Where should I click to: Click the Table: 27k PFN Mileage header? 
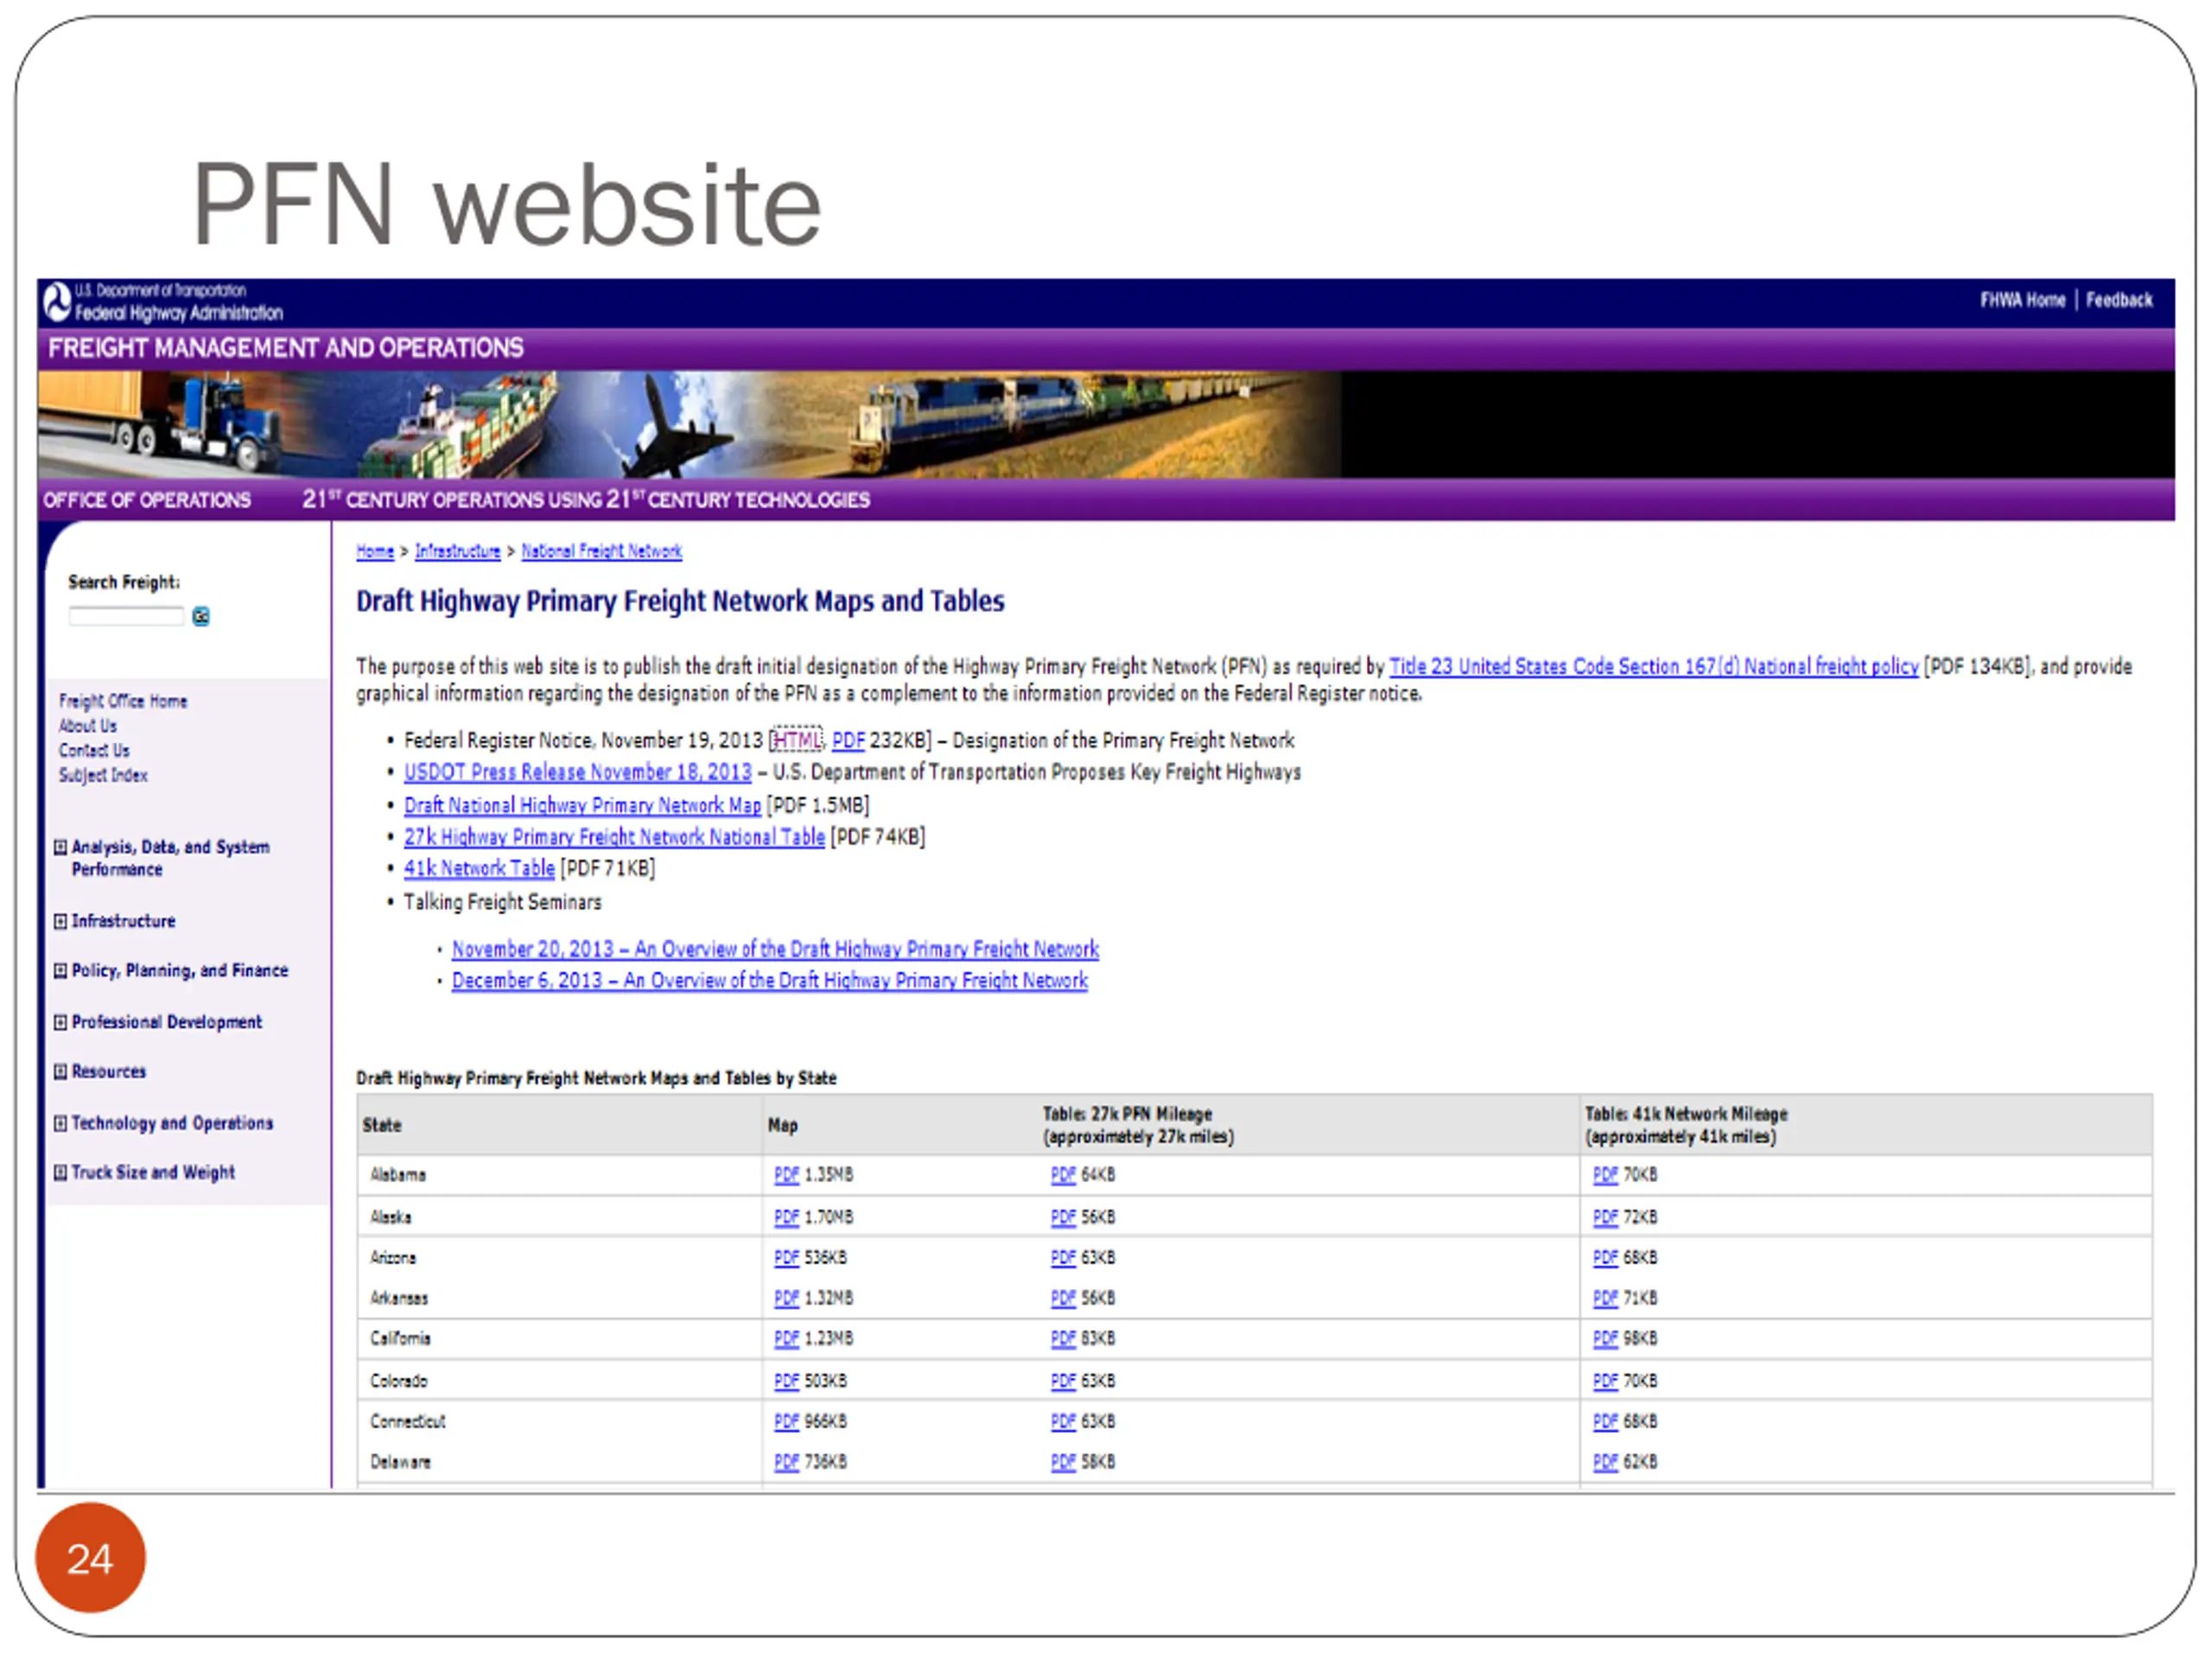coord(1139,1125)
